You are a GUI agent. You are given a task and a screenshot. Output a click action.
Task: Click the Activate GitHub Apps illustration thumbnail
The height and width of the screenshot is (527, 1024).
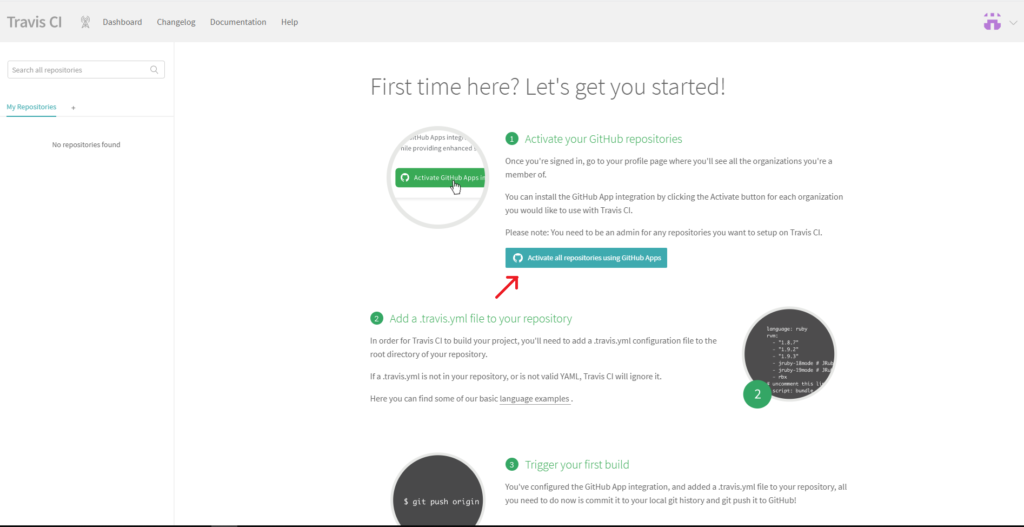click(436, 177)
